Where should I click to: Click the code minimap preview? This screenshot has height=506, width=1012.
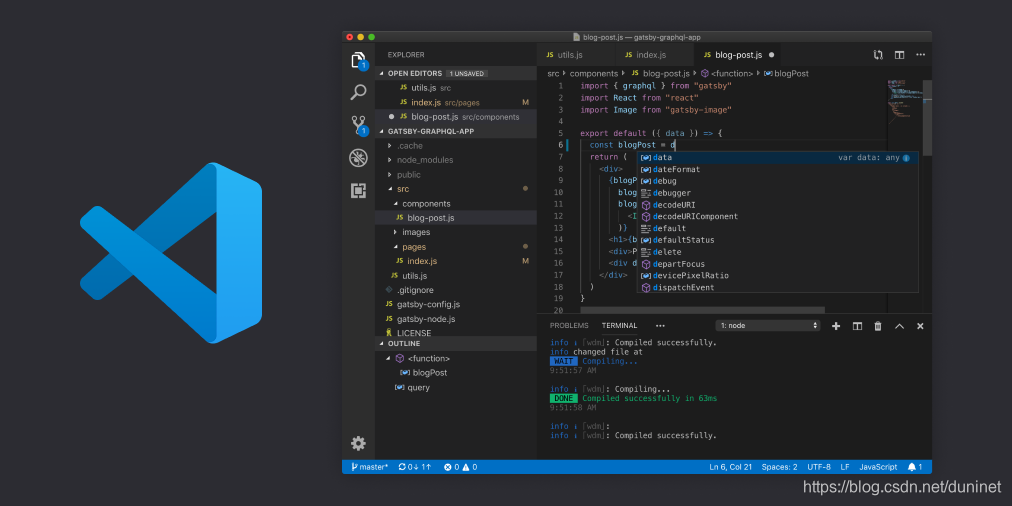click(x=904, y=101)
